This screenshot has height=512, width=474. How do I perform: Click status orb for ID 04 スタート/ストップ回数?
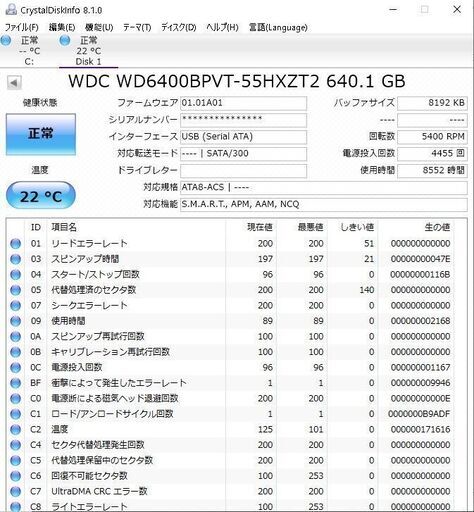click(15, 275)
